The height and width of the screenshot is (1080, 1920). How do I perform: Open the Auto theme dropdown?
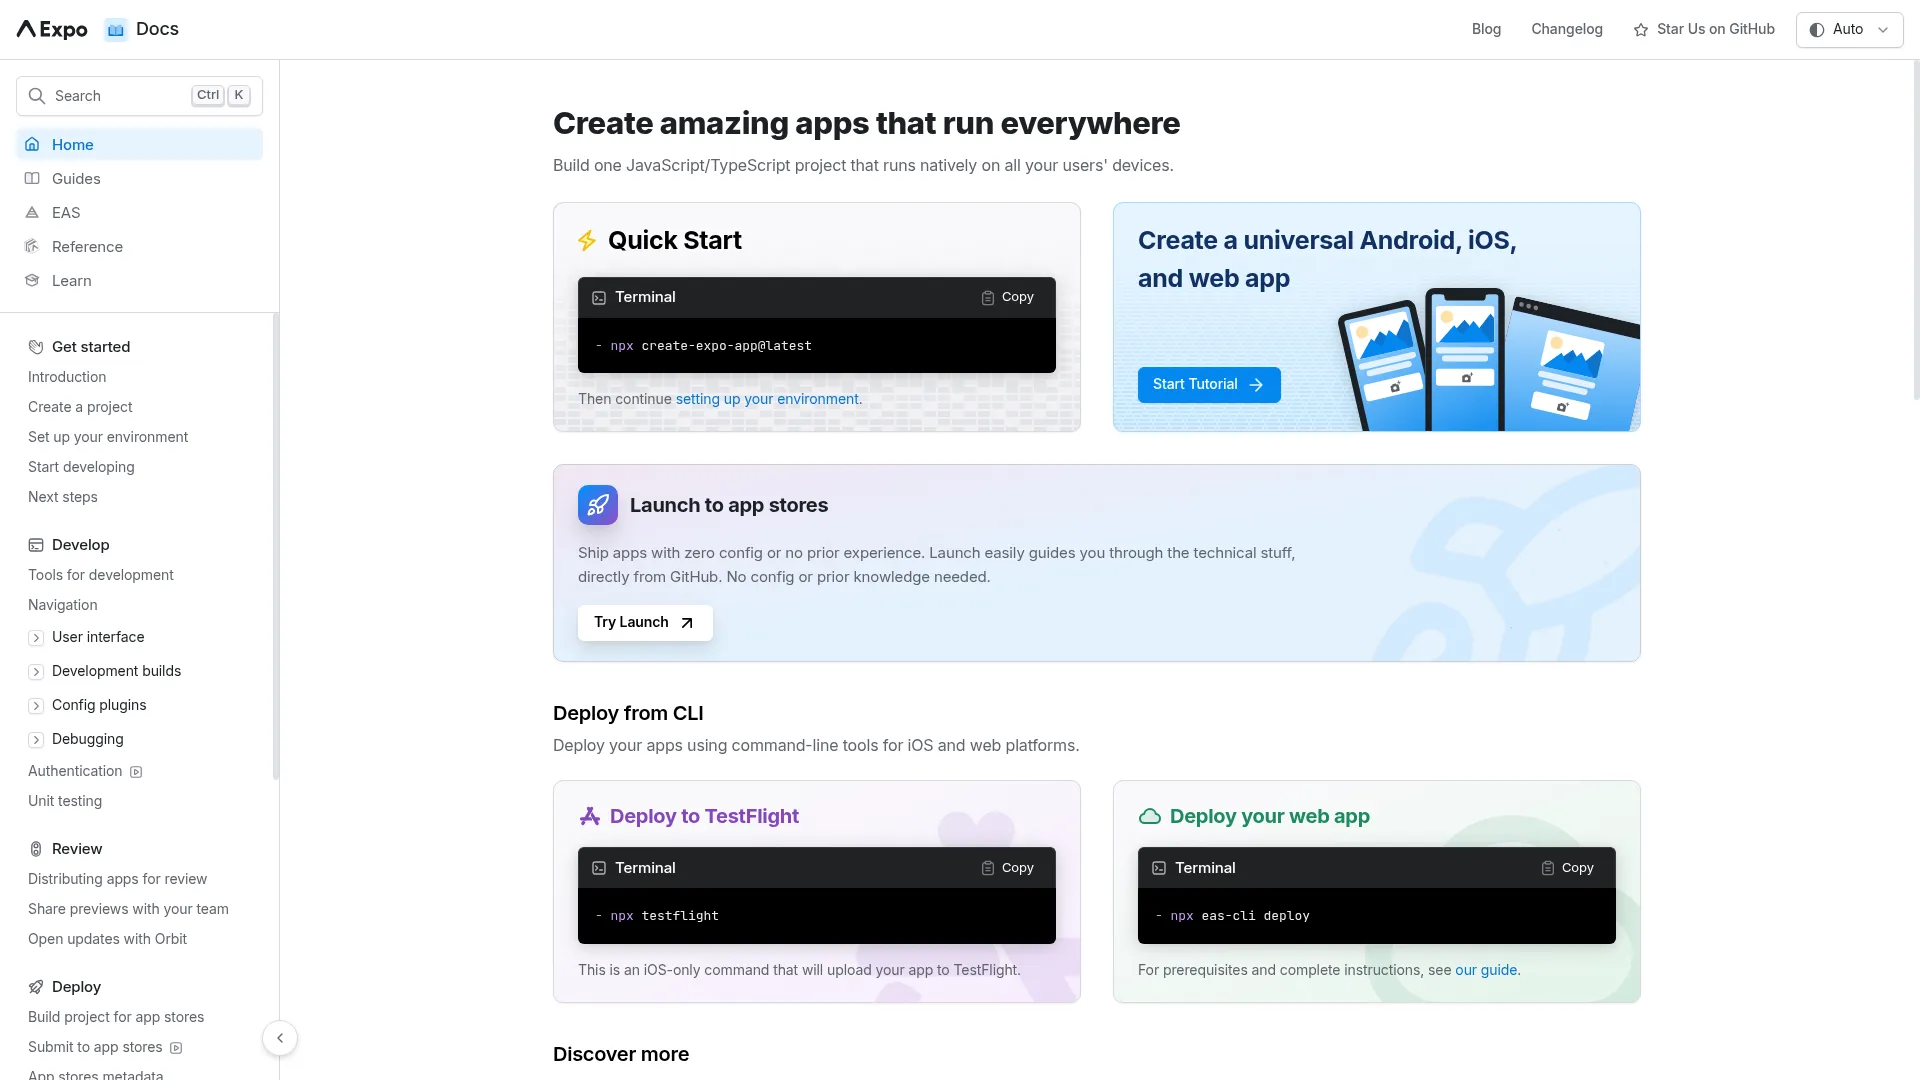pyautogui.click(x=1849, y=30)
